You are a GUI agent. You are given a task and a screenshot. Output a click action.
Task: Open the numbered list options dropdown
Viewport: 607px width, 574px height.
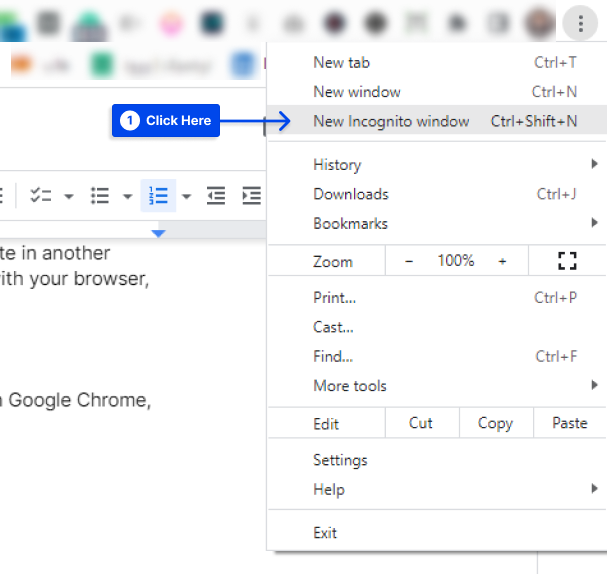(x=186, y=196)
